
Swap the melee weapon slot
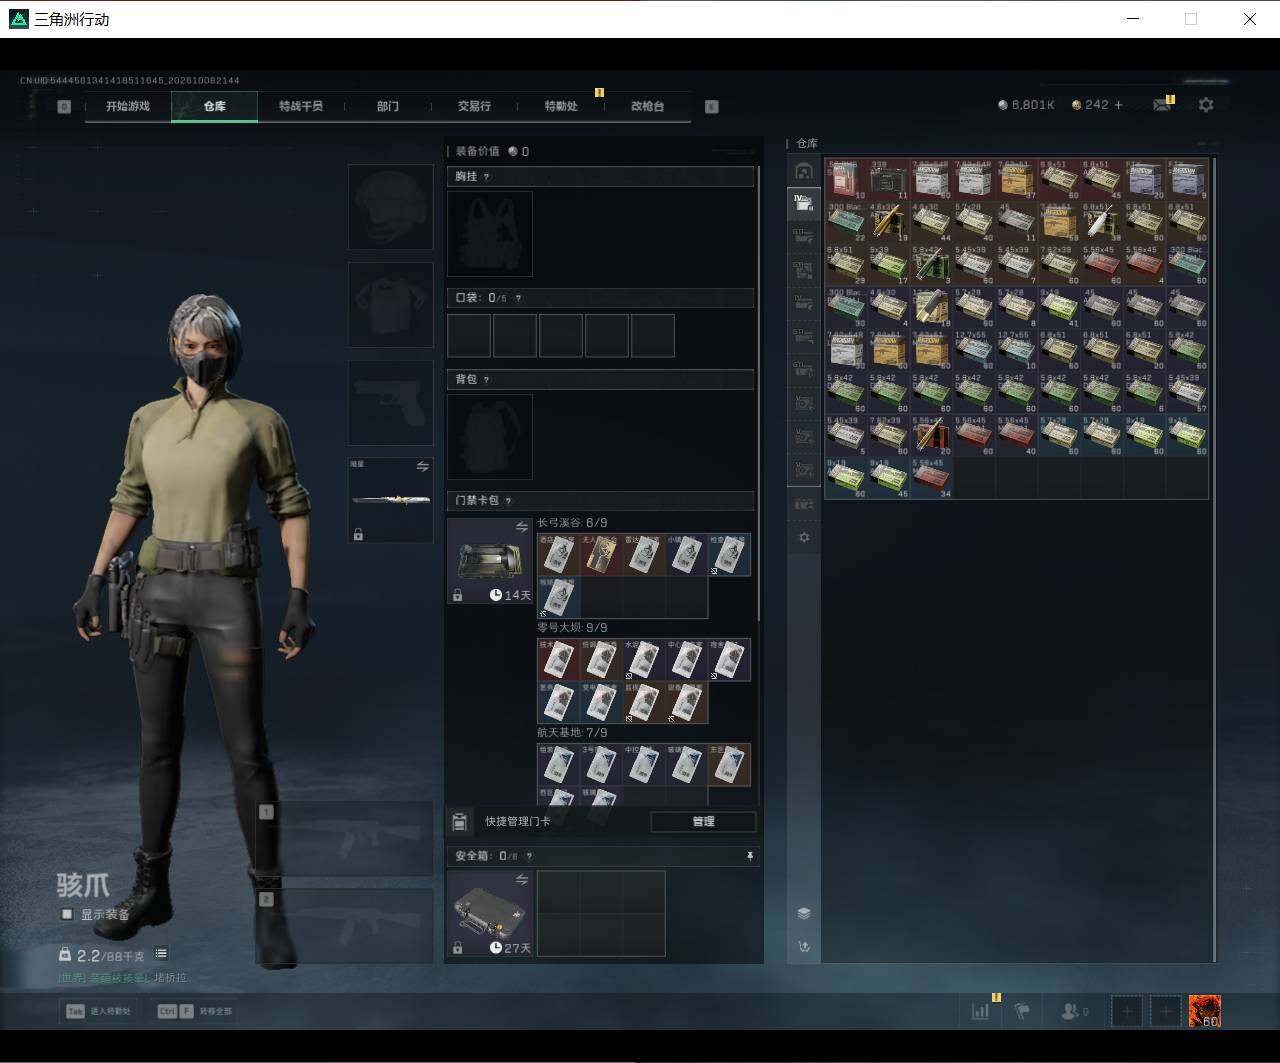pos(422,467)
